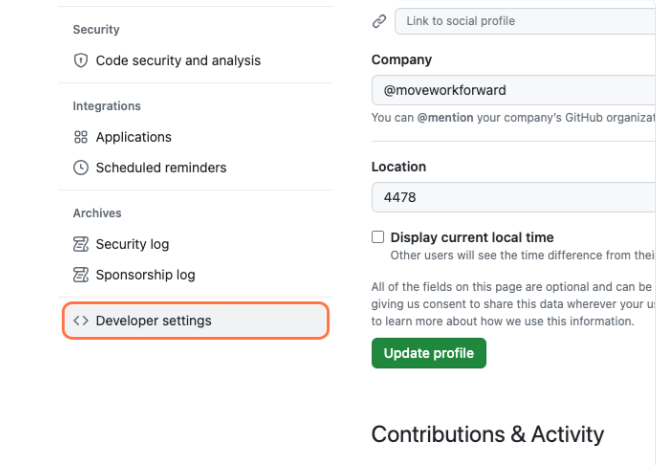Open Developer settings
The height and width of the screenshot is (465, 657).
pyautogui.click(x=154, y=321)
